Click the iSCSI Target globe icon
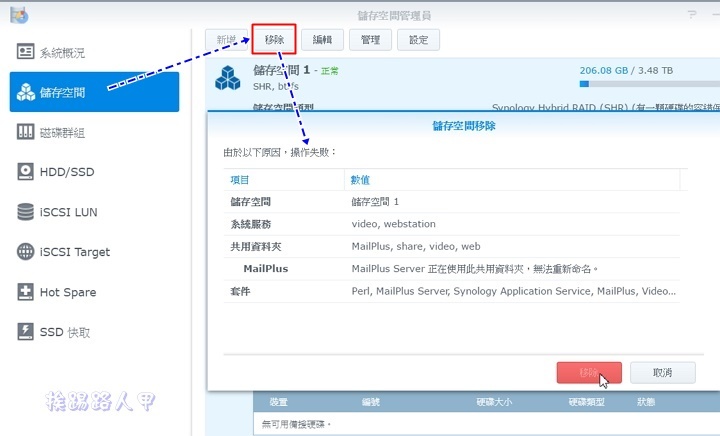This screenshot has height=436, width=720. (25, 252)
